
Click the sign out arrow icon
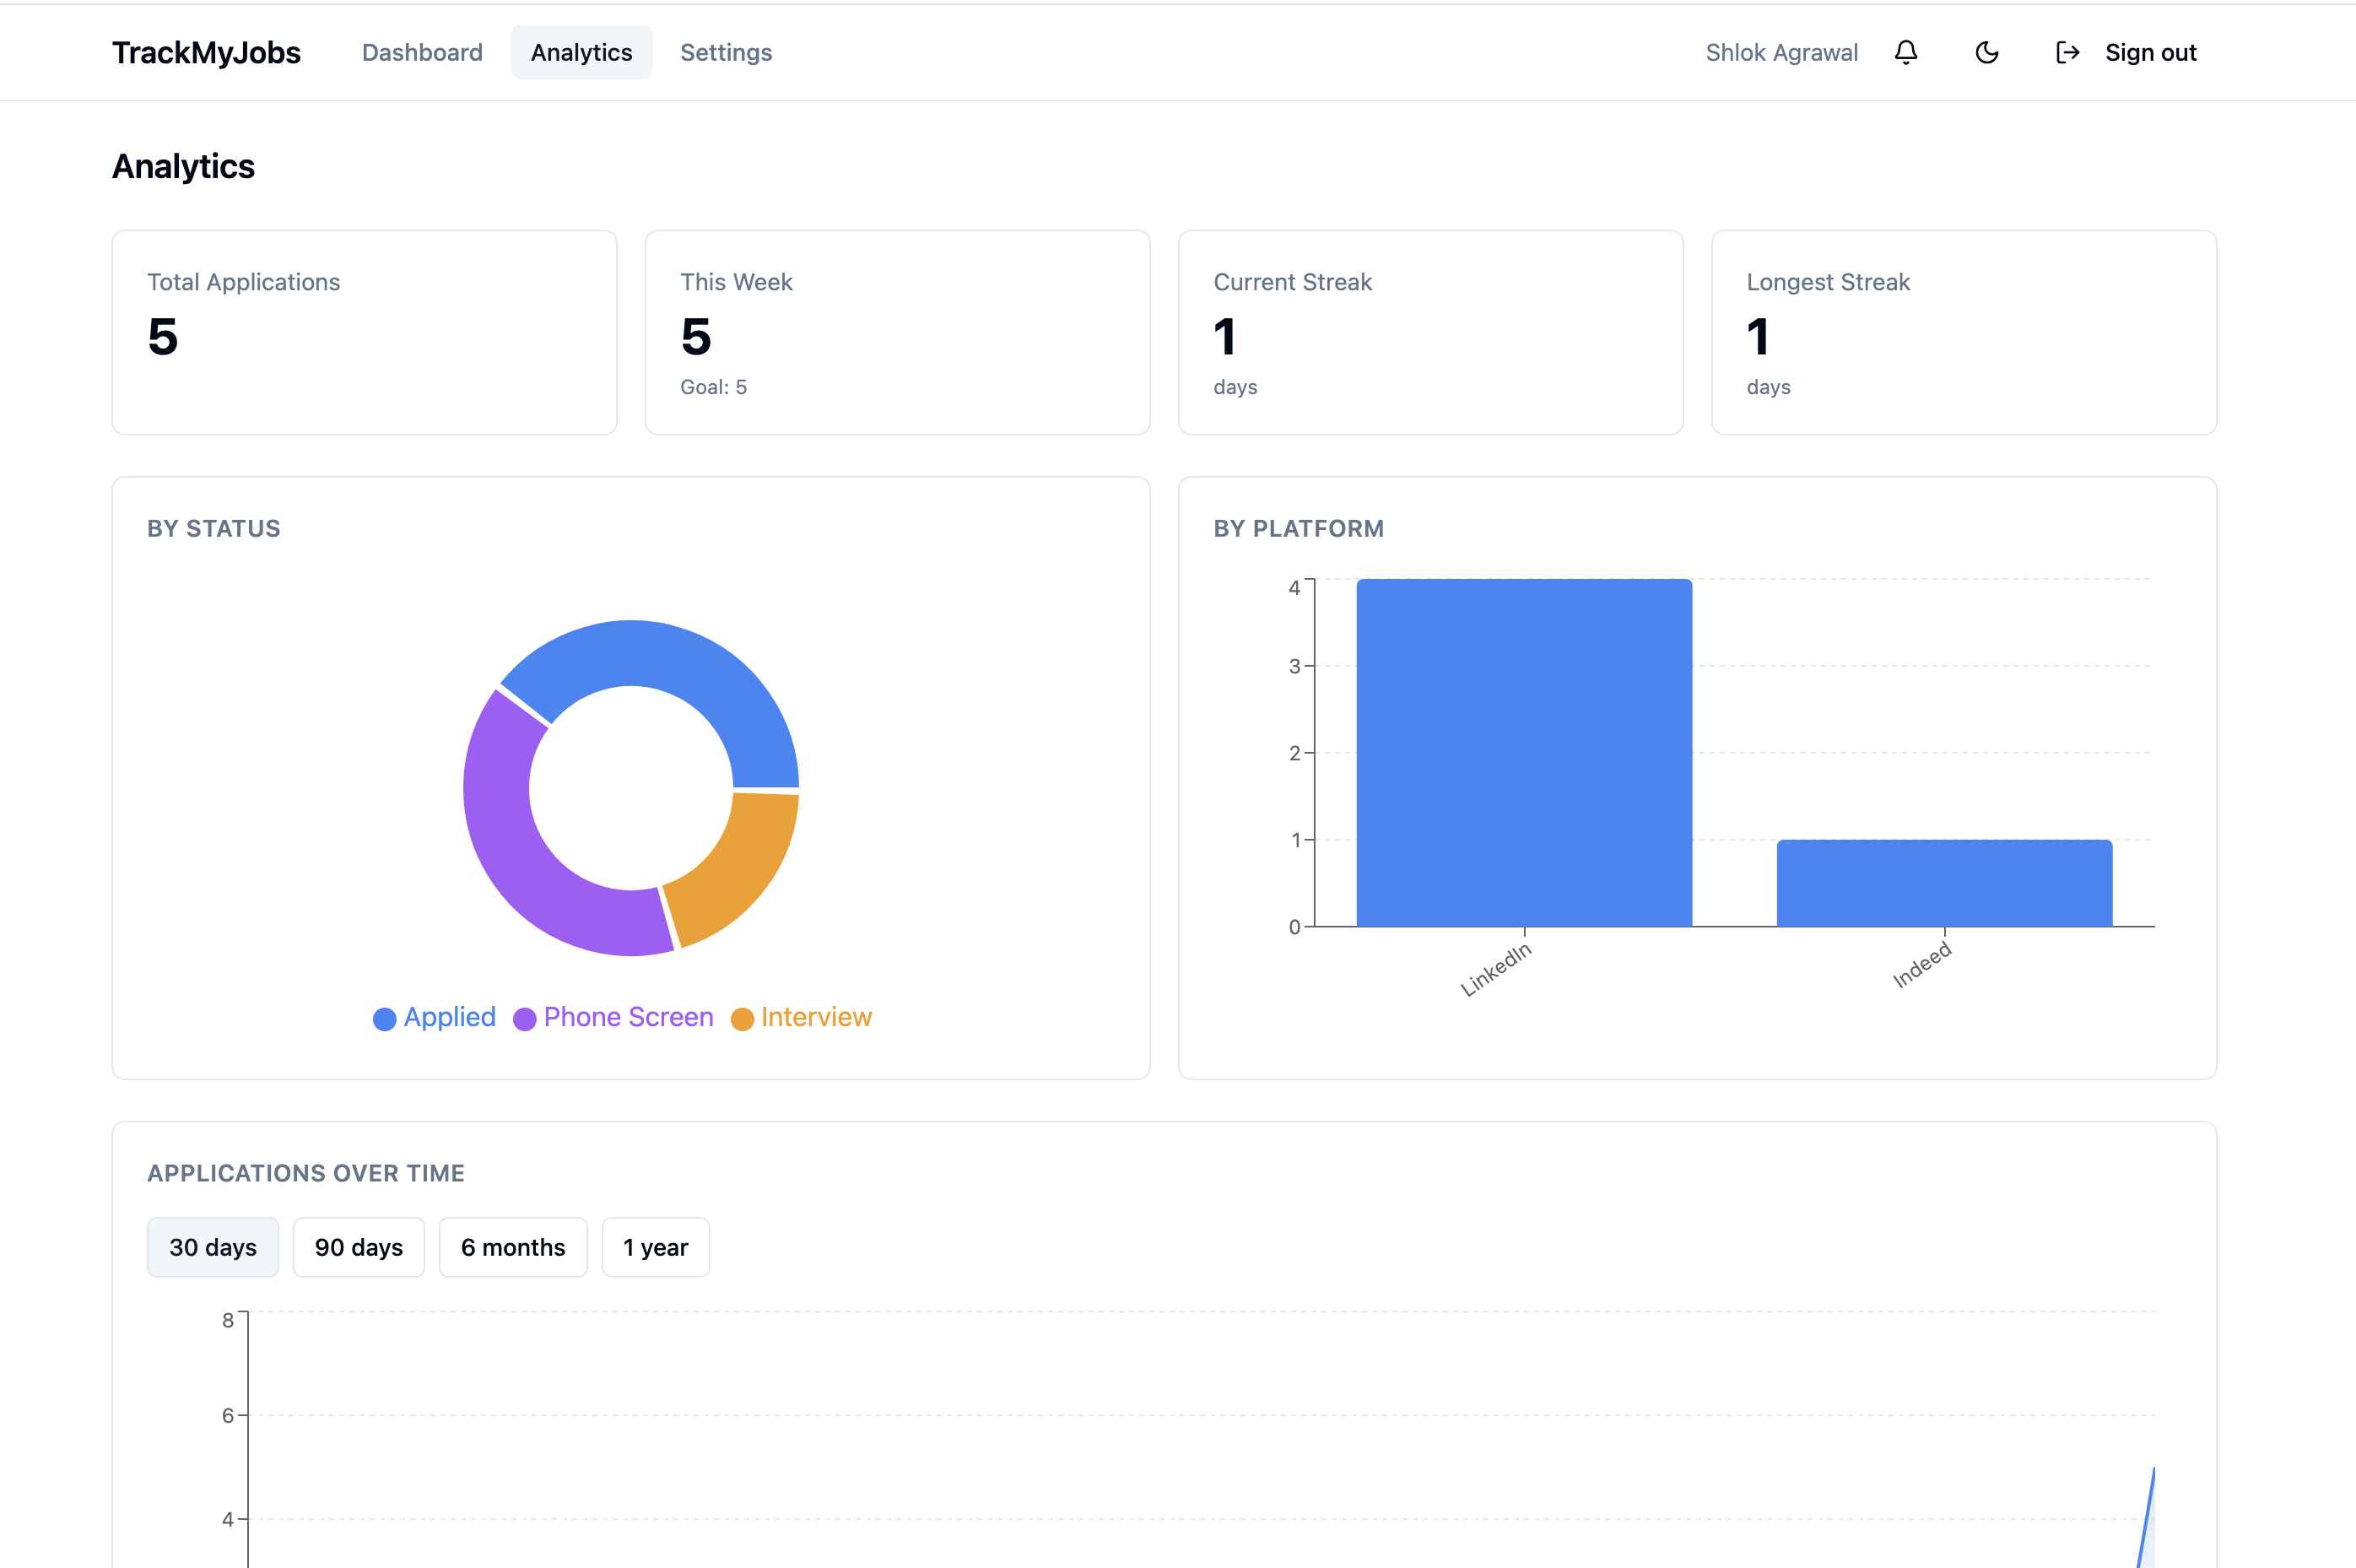(2067, 52)
